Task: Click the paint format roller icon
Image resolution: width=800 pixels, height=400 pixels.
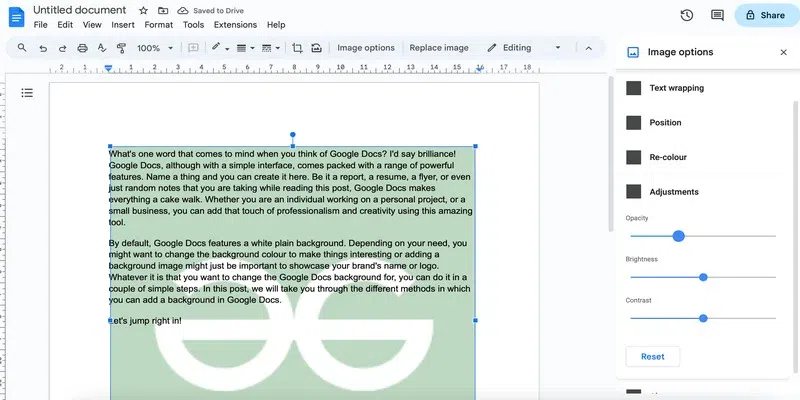Action: (121, 48)
